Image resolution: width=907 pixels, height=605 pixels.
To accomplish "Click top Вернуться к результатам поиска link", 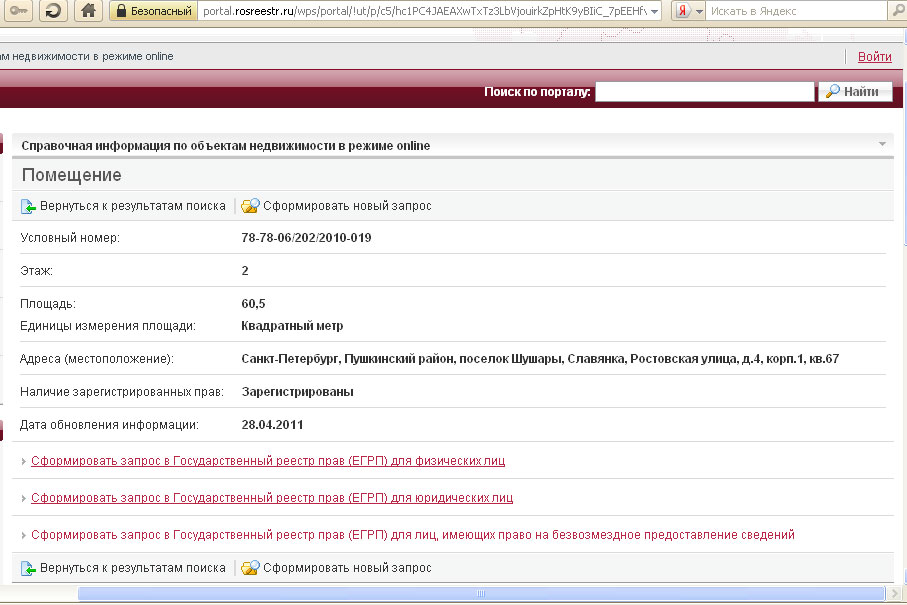I will 132,206.
